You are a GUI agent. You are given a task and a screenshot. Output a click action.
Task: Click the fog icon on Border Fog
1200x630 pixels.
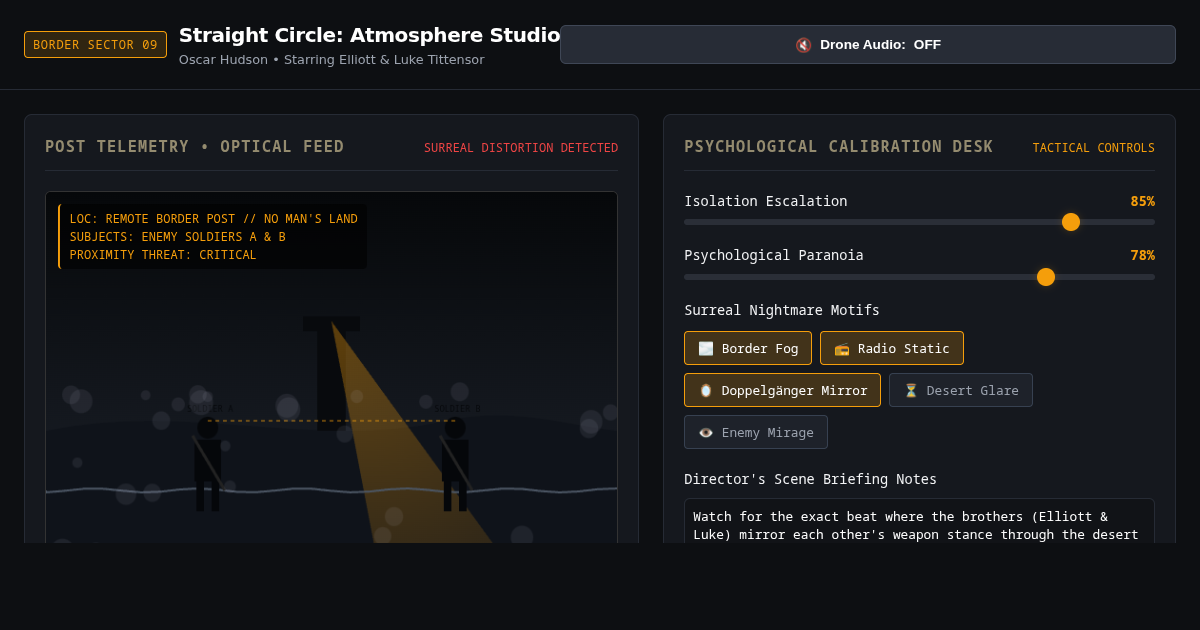tap(706, 348)
